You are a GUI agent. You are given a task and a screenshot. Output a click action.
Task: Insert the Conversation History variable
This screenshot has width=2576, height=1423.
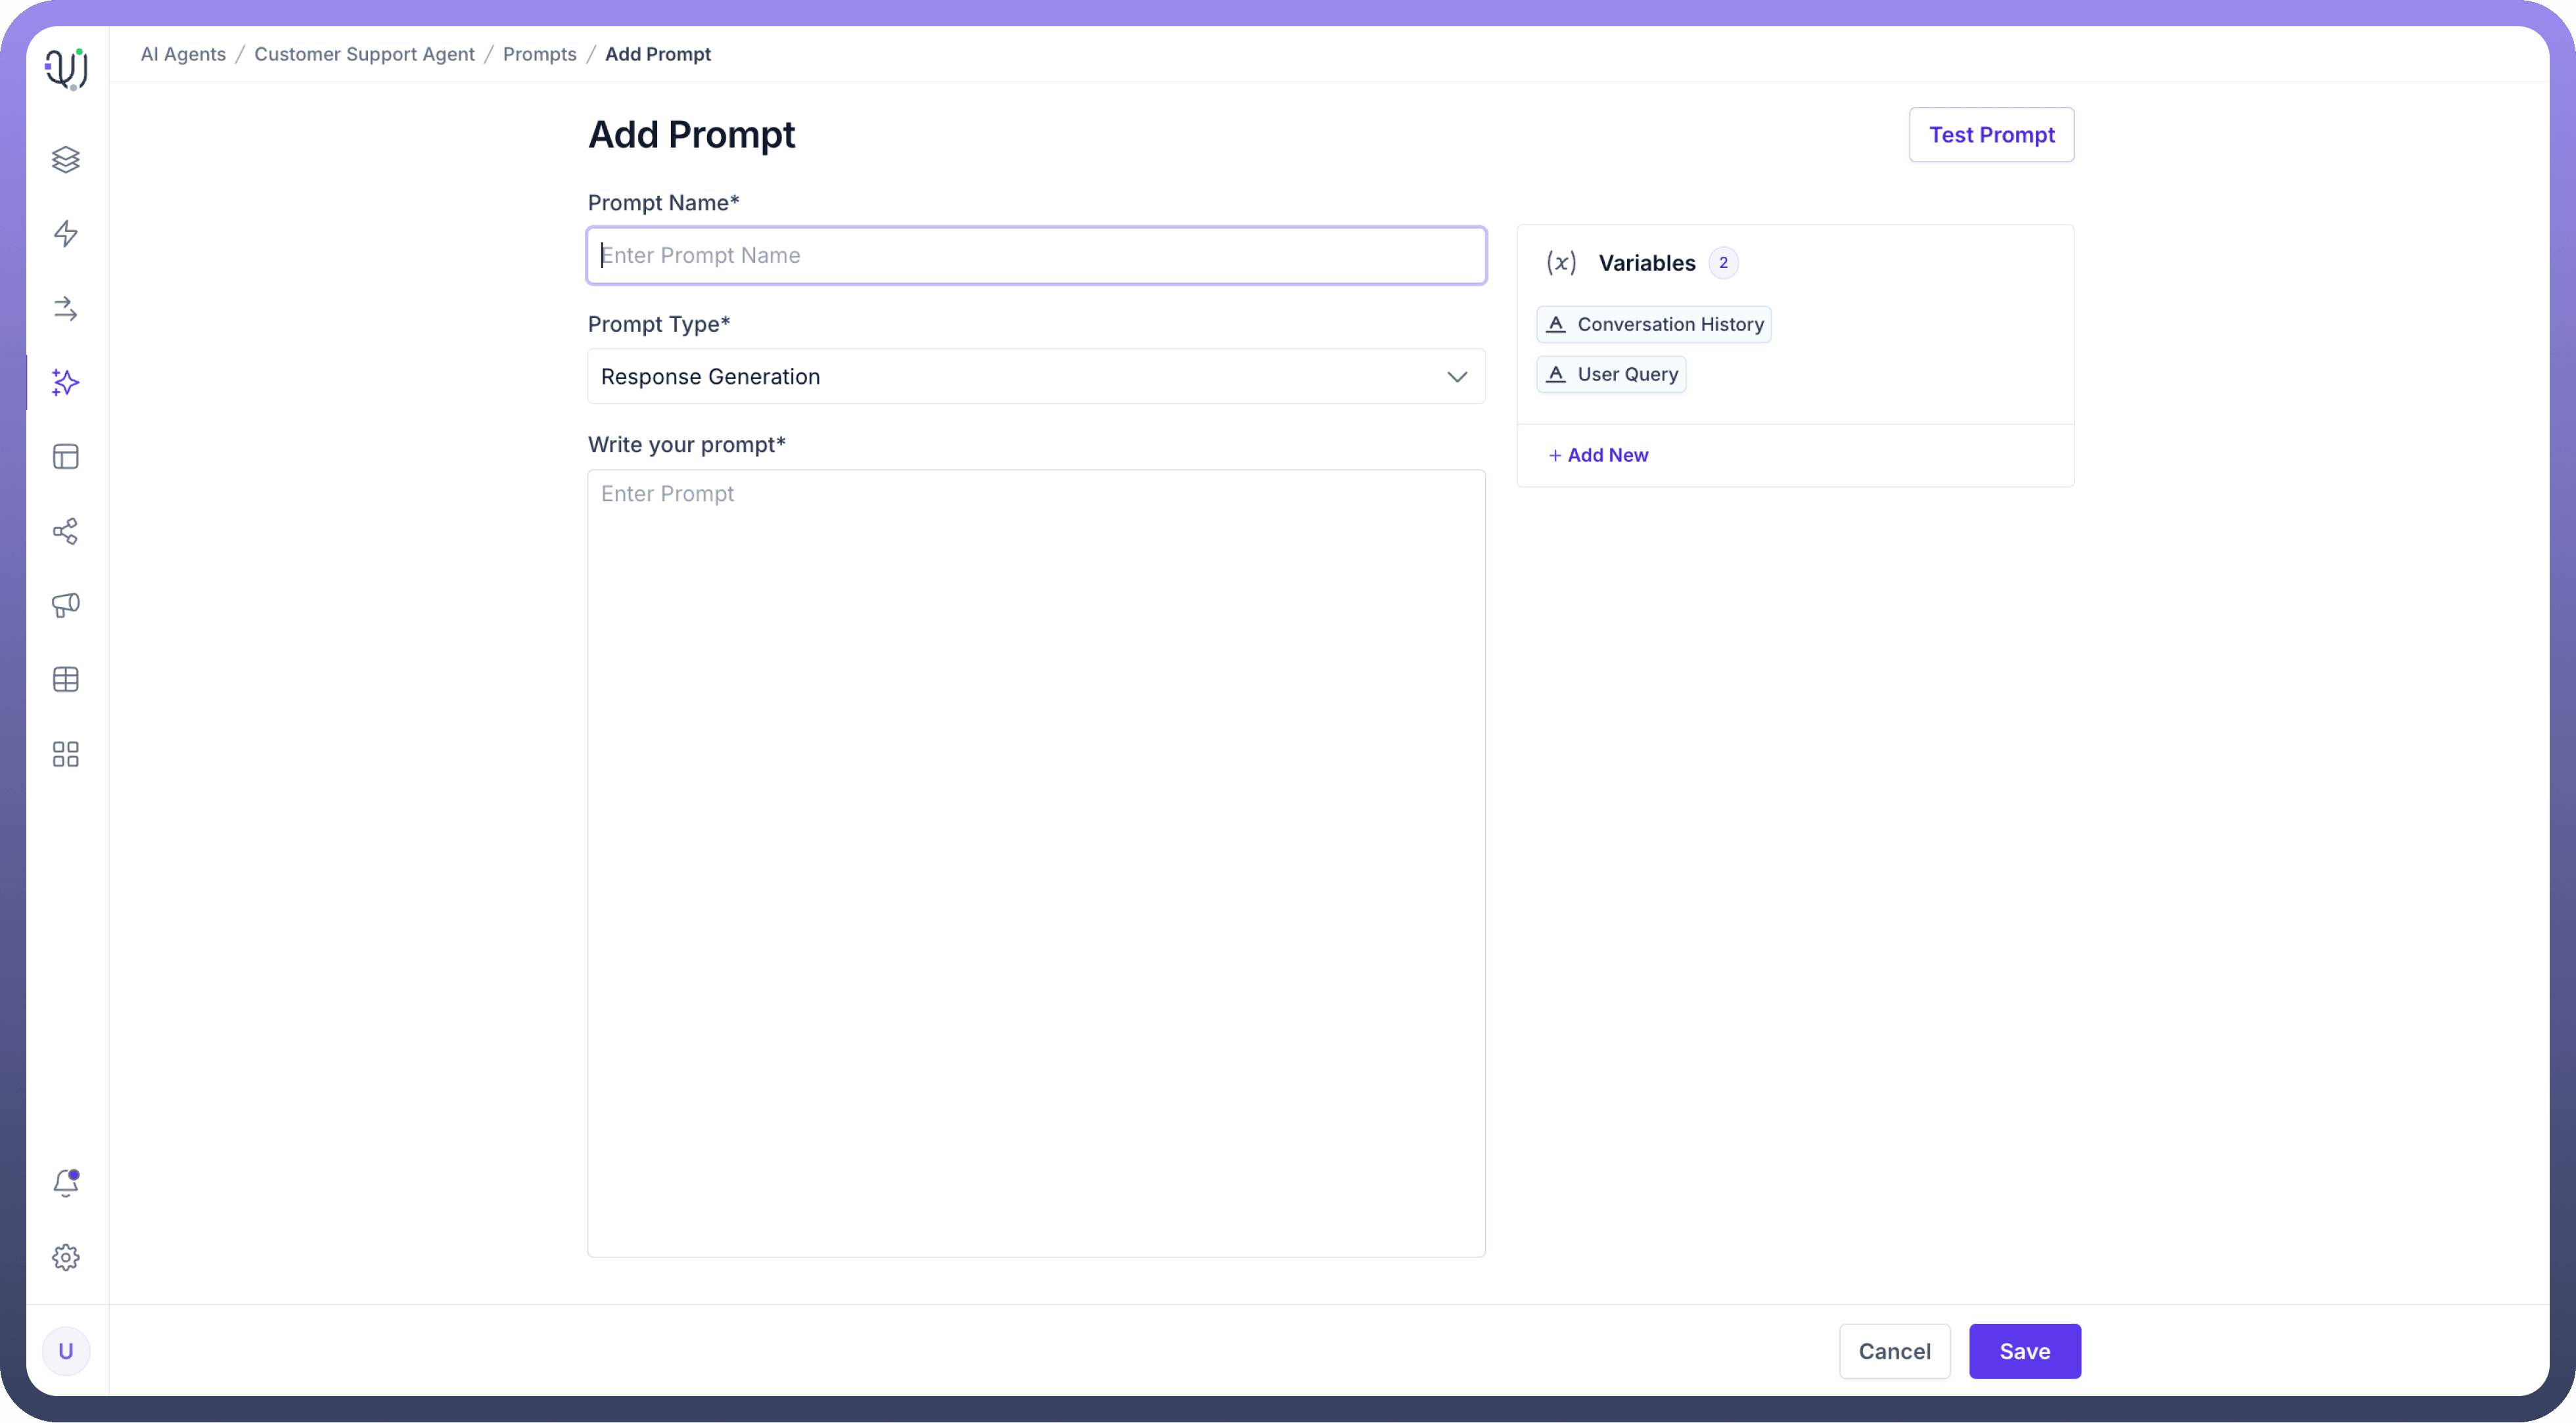click(1653, 324)
